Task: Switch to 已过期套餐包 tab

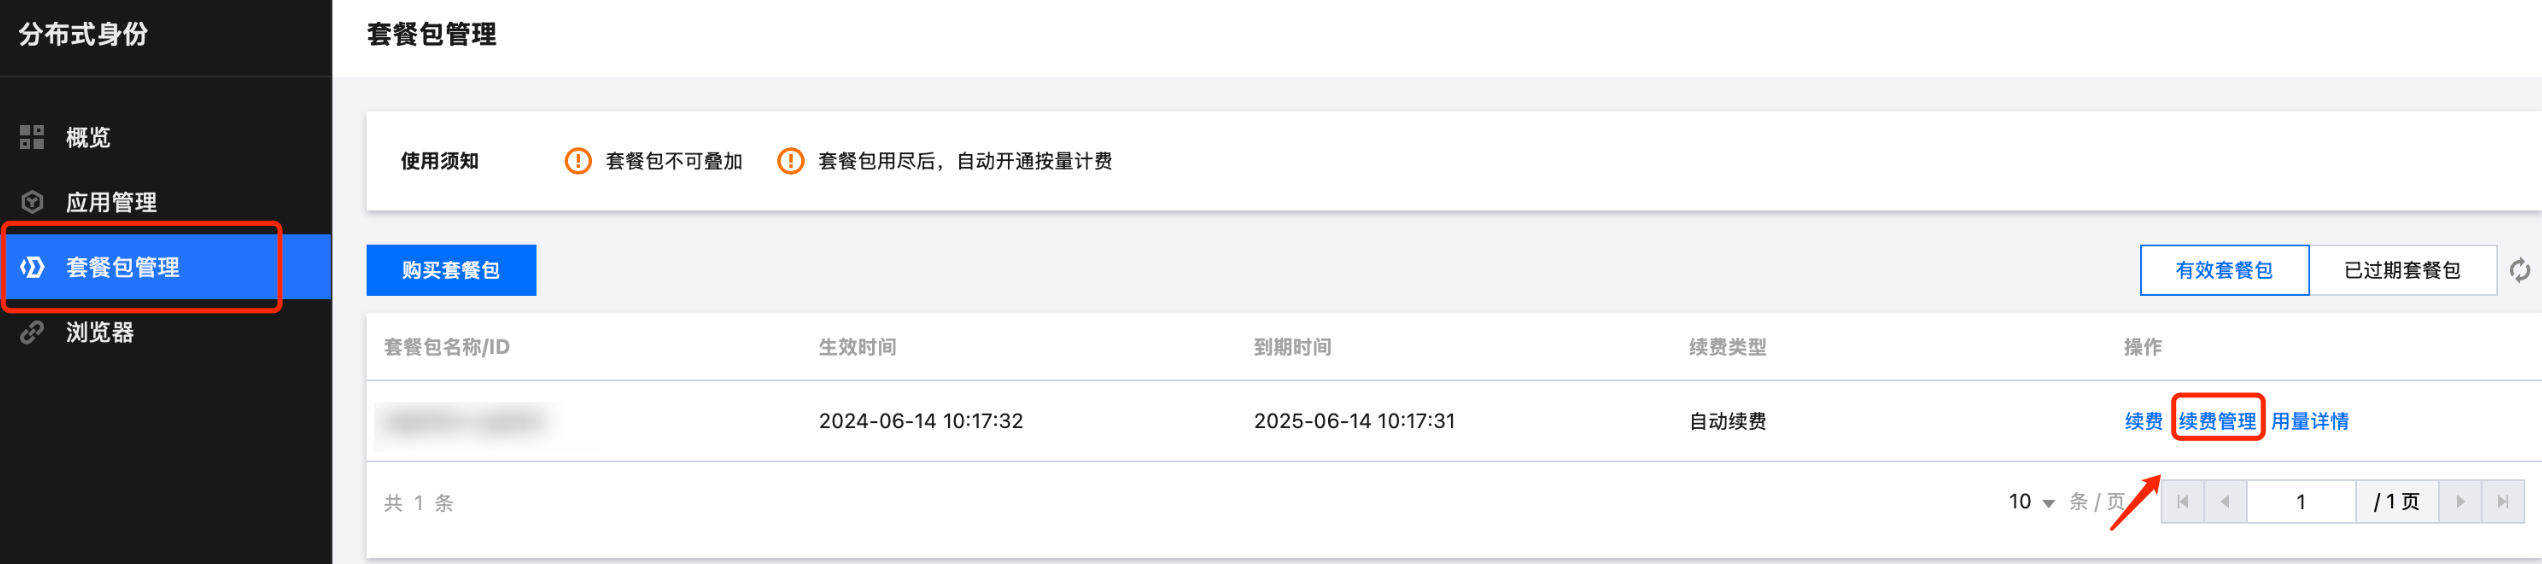Action: click(x=2402, y=270)
